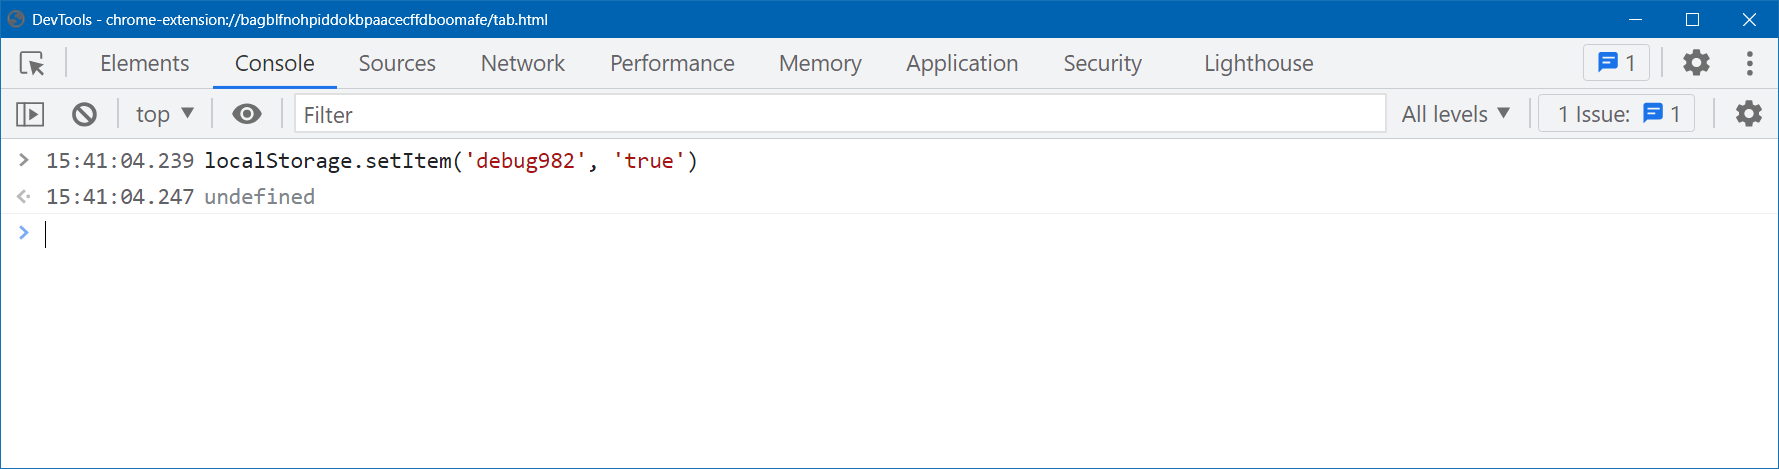The width and height of the screenshot is (1779, 469).
Task: Activate the inspect element picker icon
Action: (x=32, y=64)
